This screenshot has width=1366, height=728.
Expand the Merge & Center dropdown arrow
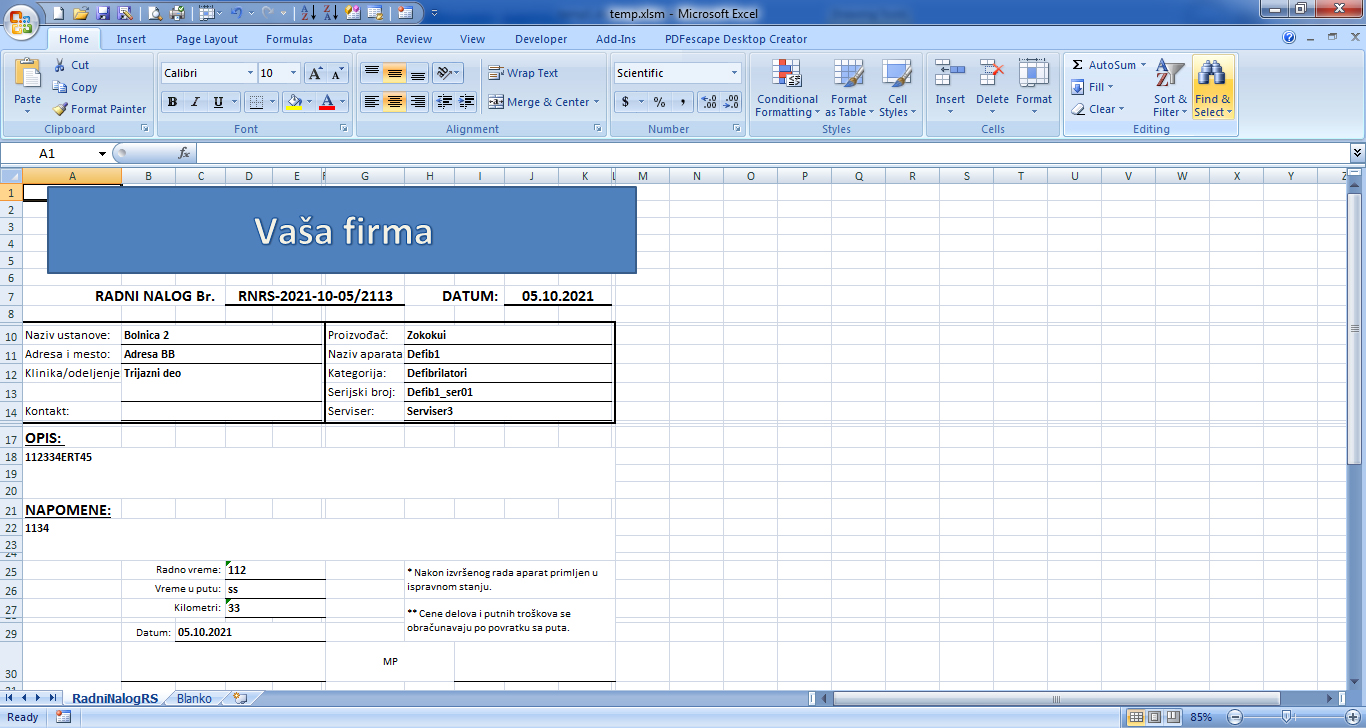pos(597,102)
